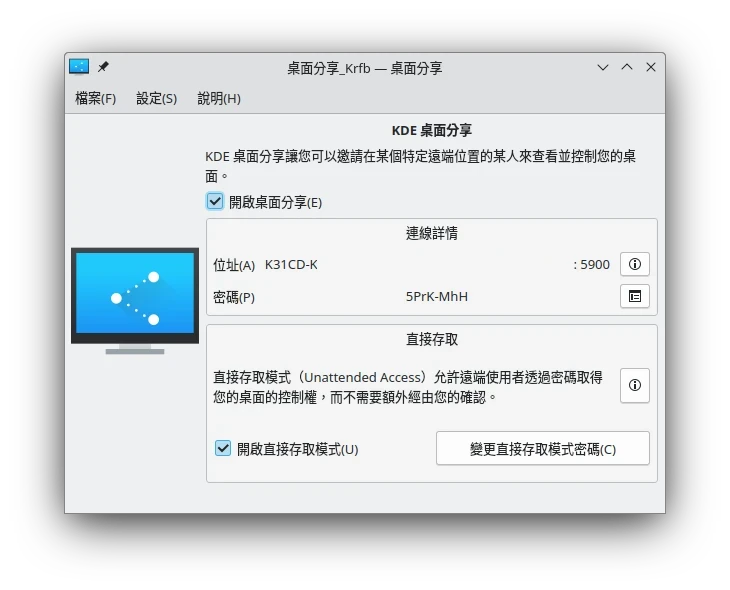The height and width of the screenshot is (590, 730).
Task: Maximize the 桌面分享 window
Action: [x=627, y=67]
